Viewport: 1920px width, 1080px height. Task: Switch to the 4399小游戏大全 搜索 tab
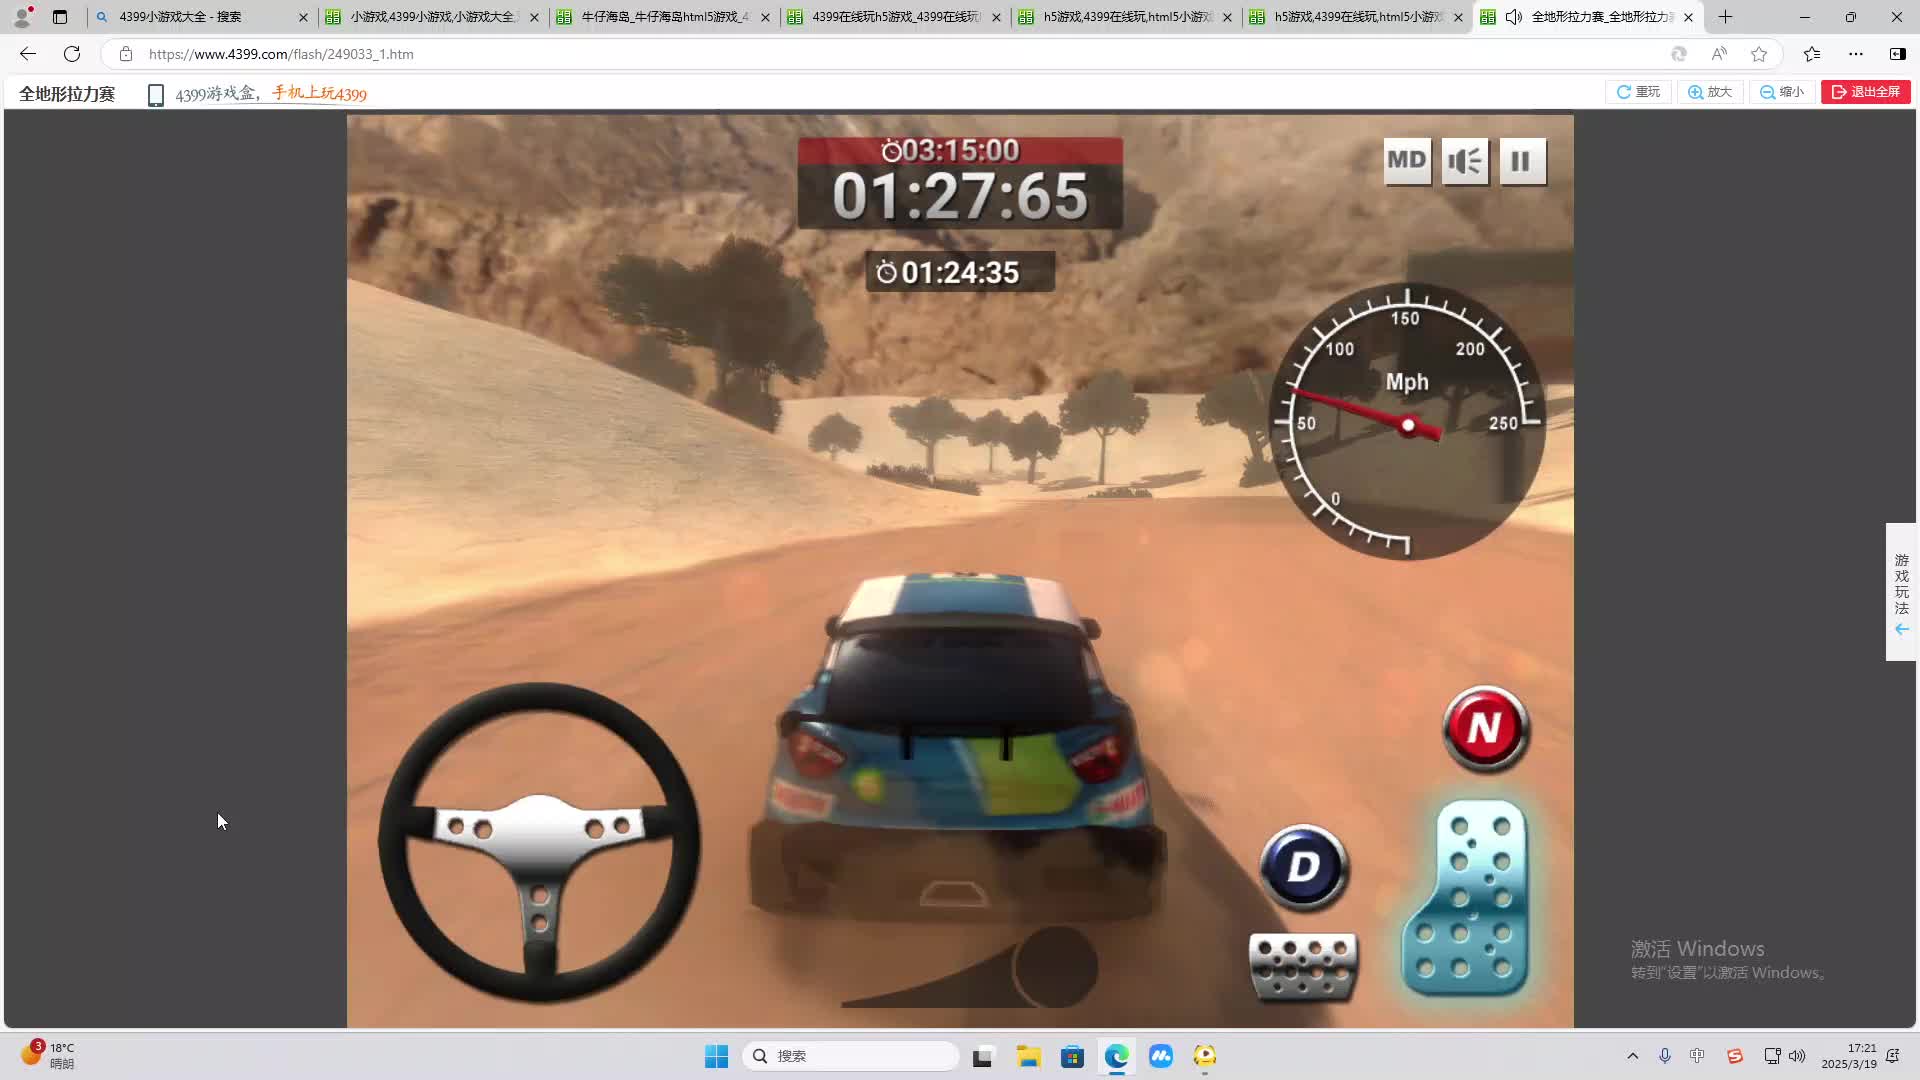coord(180,17)
